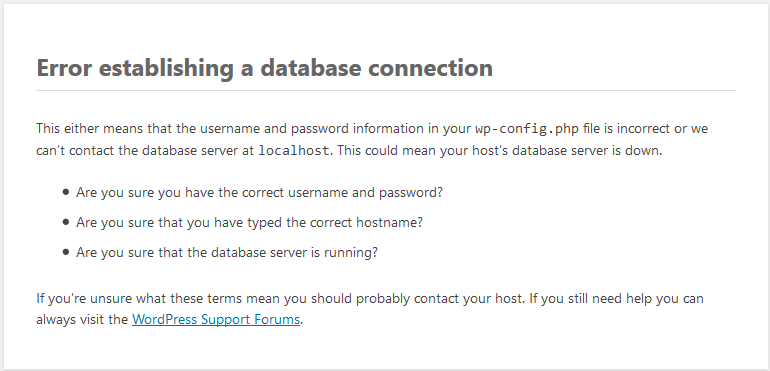Click the bullet before correct hostname question
Screen dimensions: 770x371
(66, 223)
